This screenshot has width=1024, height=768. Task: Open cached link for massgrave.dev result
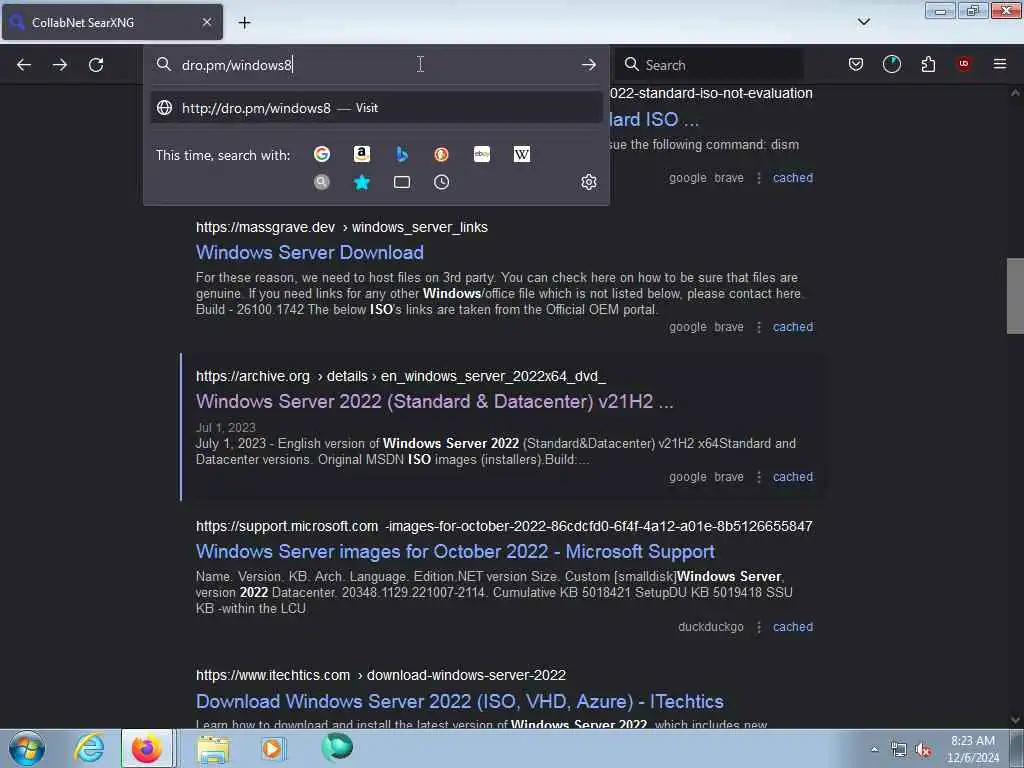[793, 327]
